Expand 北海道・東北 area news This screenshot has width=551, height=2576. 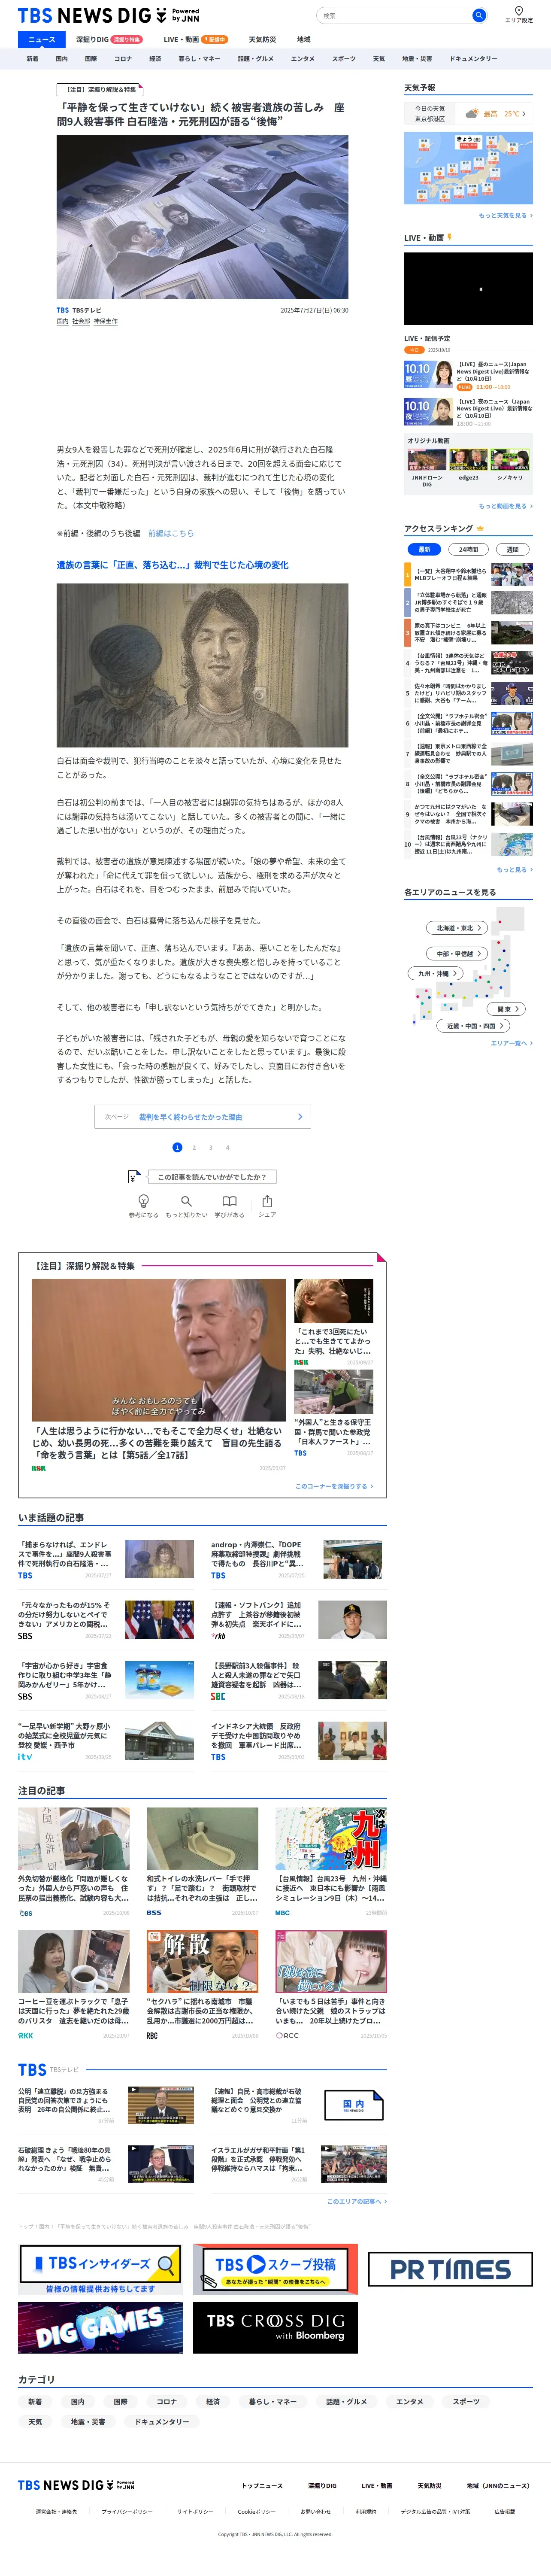(458, 928)
